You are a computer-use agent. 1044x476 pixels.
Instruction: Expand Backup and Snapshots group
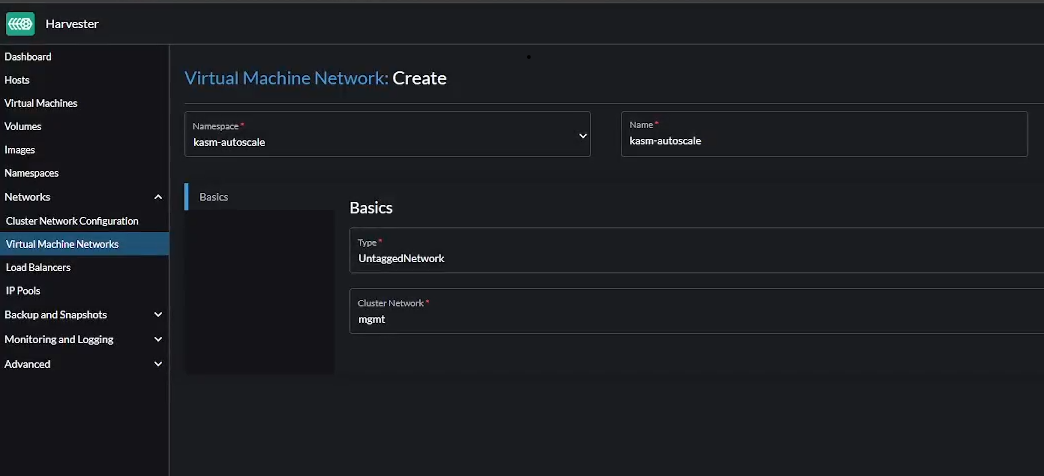tap(158, 315)
